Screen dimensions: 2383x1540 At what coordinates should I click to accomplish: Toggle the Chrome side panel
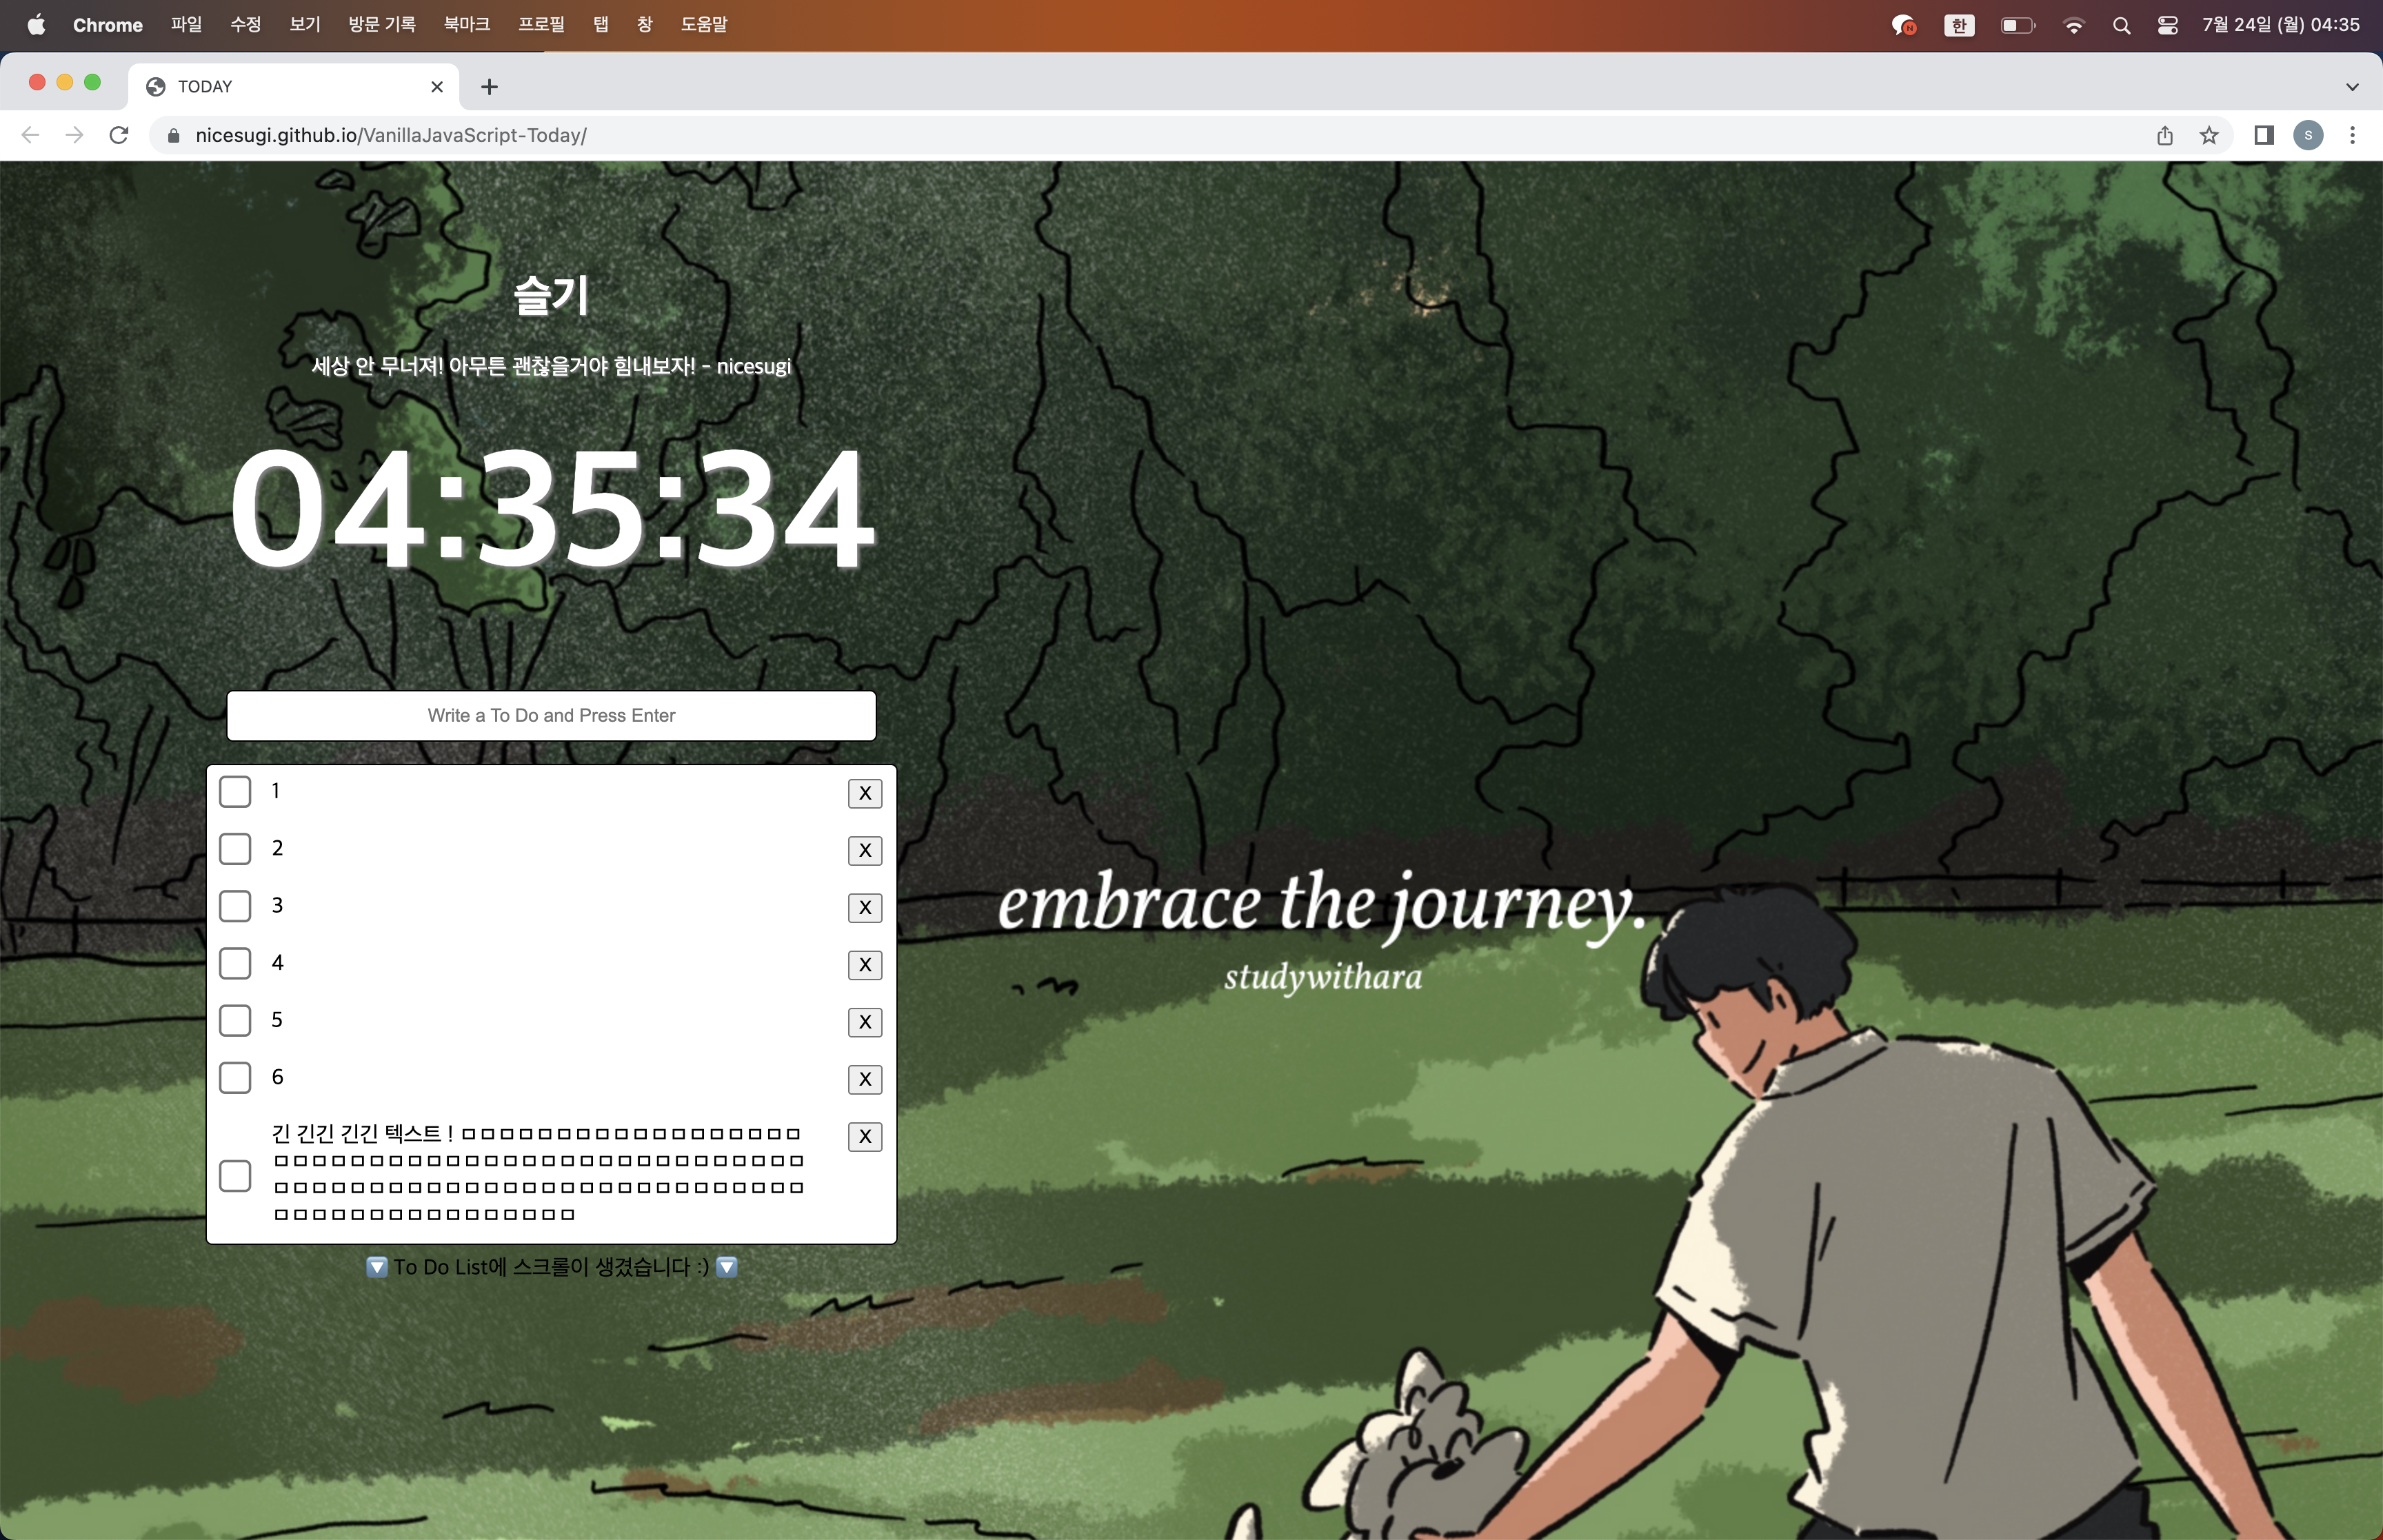pyautogui.click(x=2264, y=135)
